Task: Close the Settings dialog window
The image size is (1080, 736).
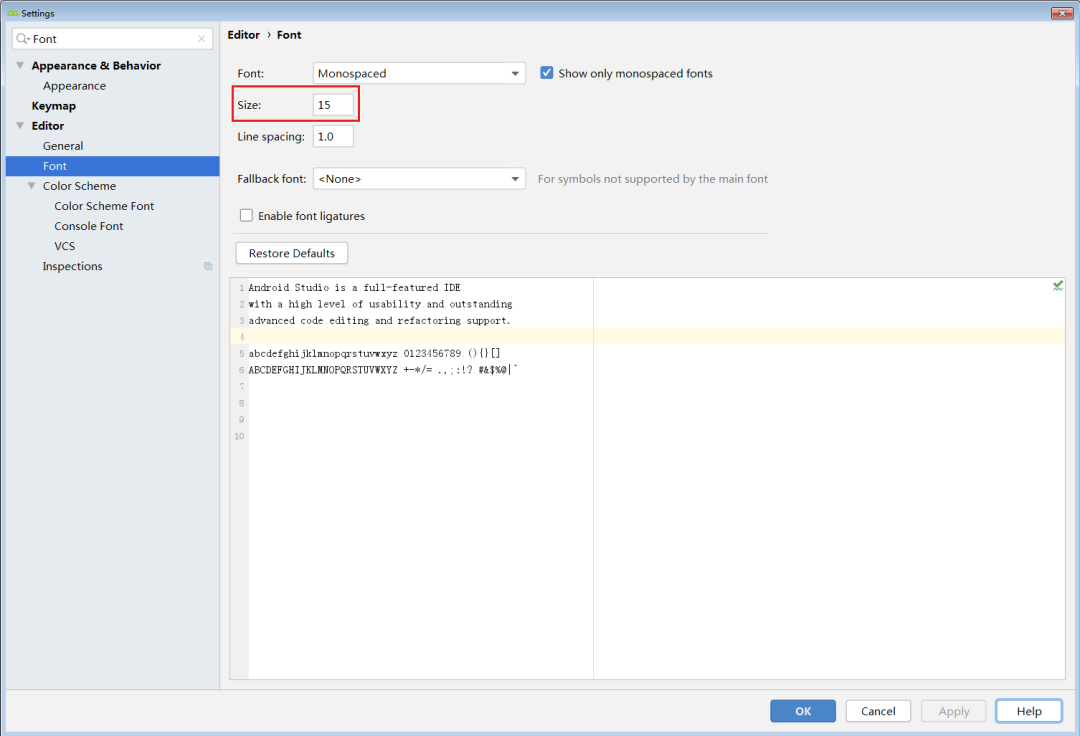Action: 1061,13
